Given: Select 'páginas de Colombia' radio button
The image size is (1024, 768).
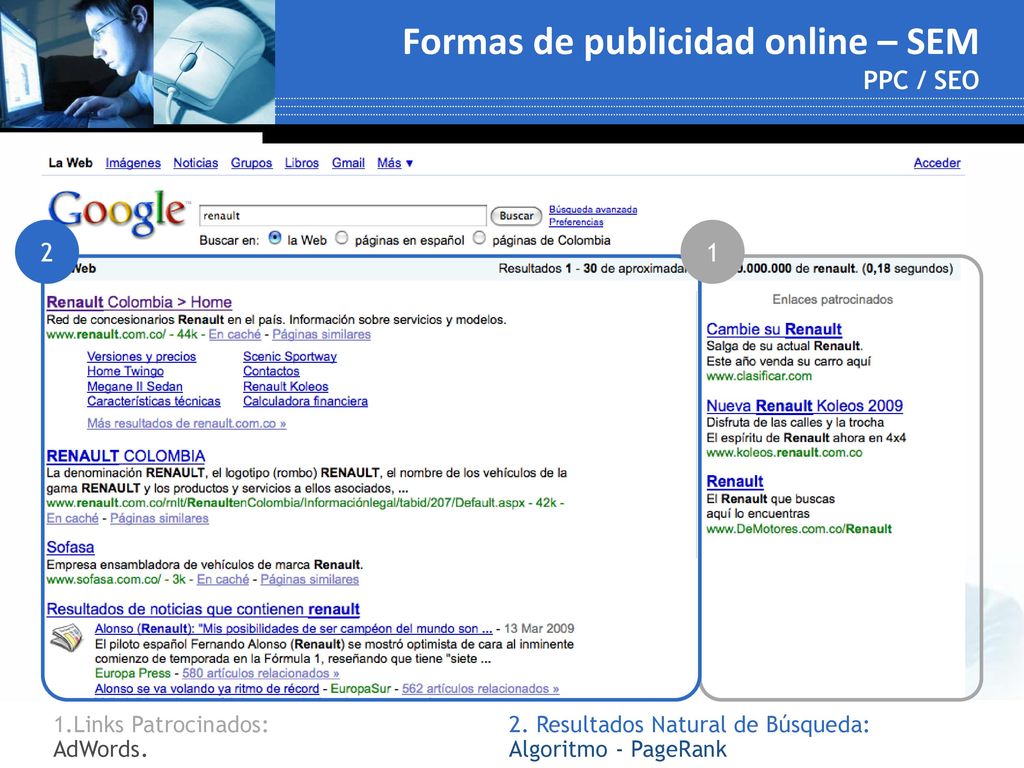Looking at the screenshot, I should click(x=479, y=238).
